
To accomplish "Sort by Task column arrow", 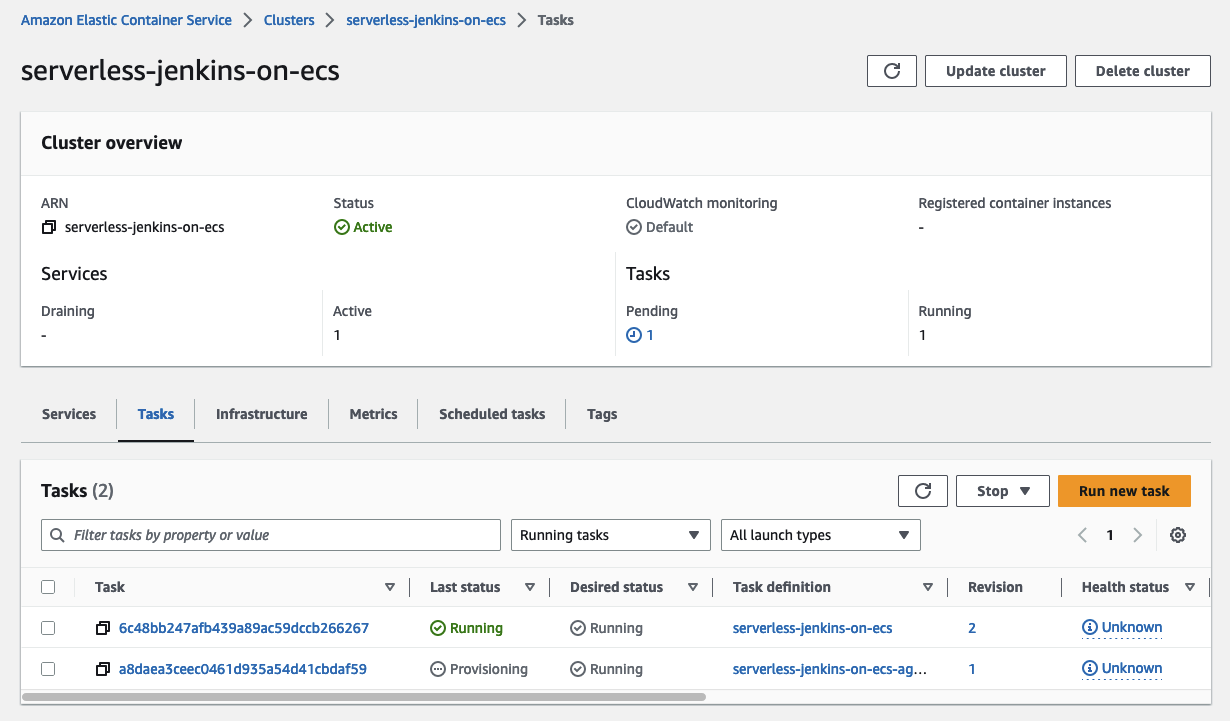I will click(x=390, y=588).
